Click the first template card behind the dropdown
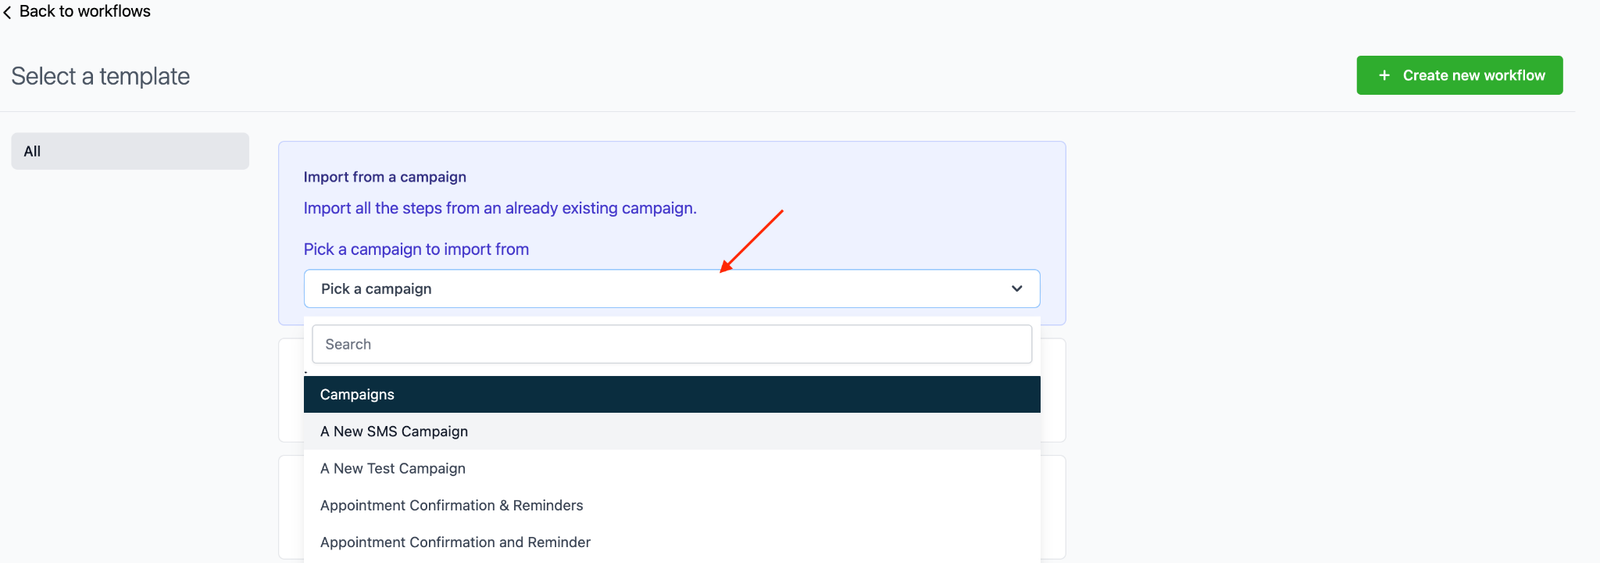Viewport: 1600px width, 563px height. 1053,390
